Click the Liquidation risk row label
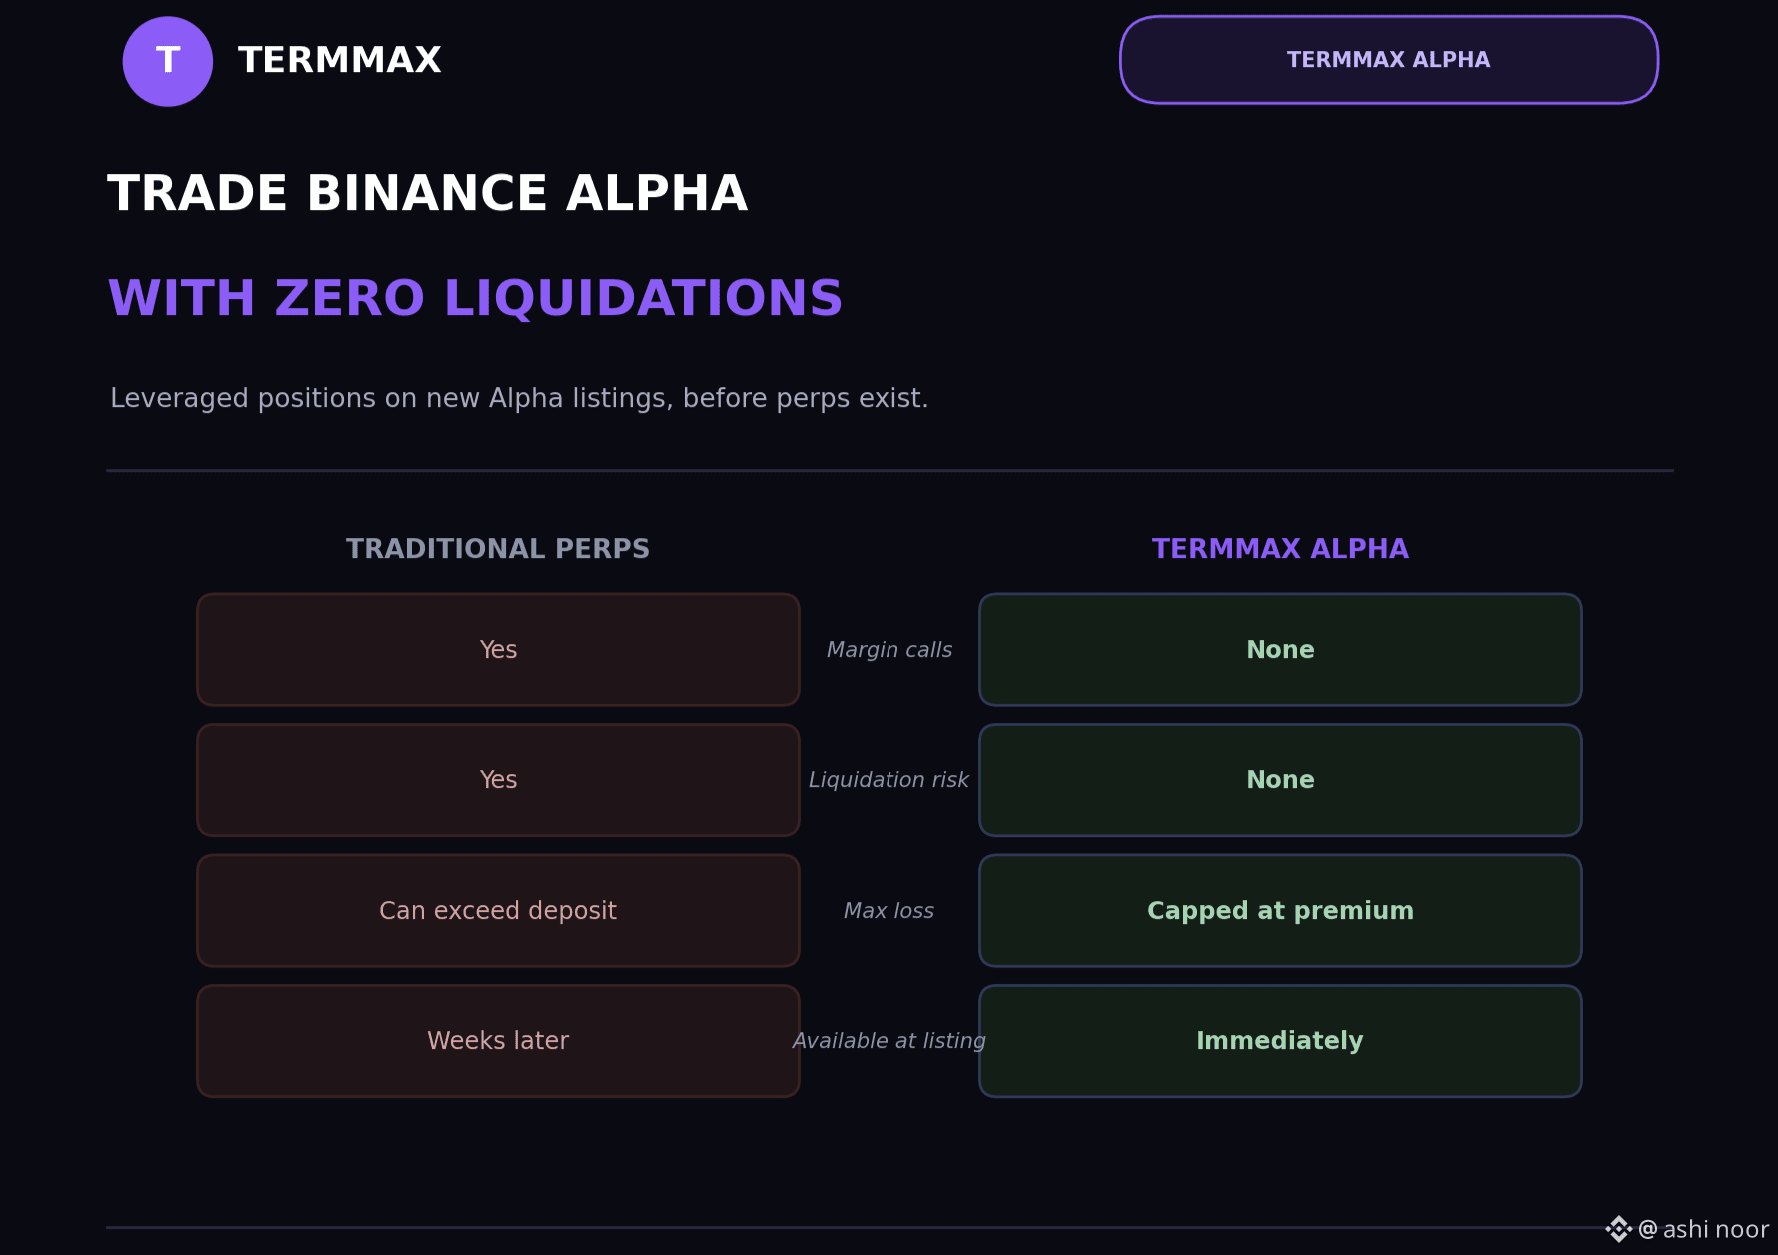Viewport: 1778px width, 1255px height. (889, 780)
